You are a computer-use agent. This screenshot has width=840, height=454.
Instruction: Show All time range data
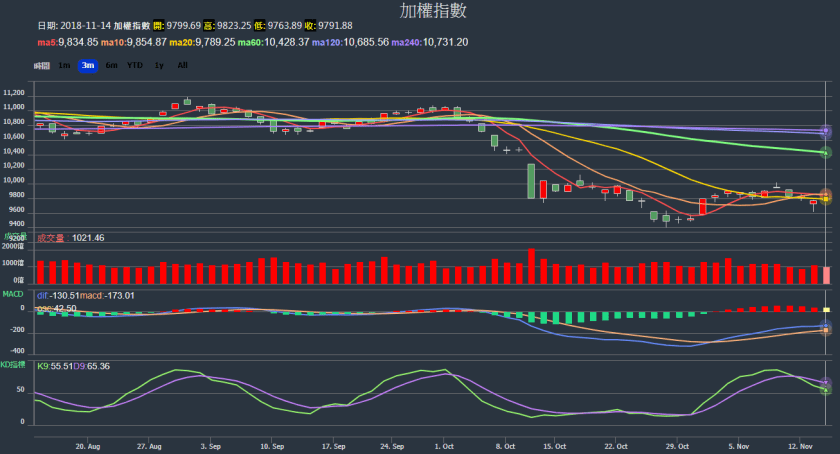coord(182,65)
